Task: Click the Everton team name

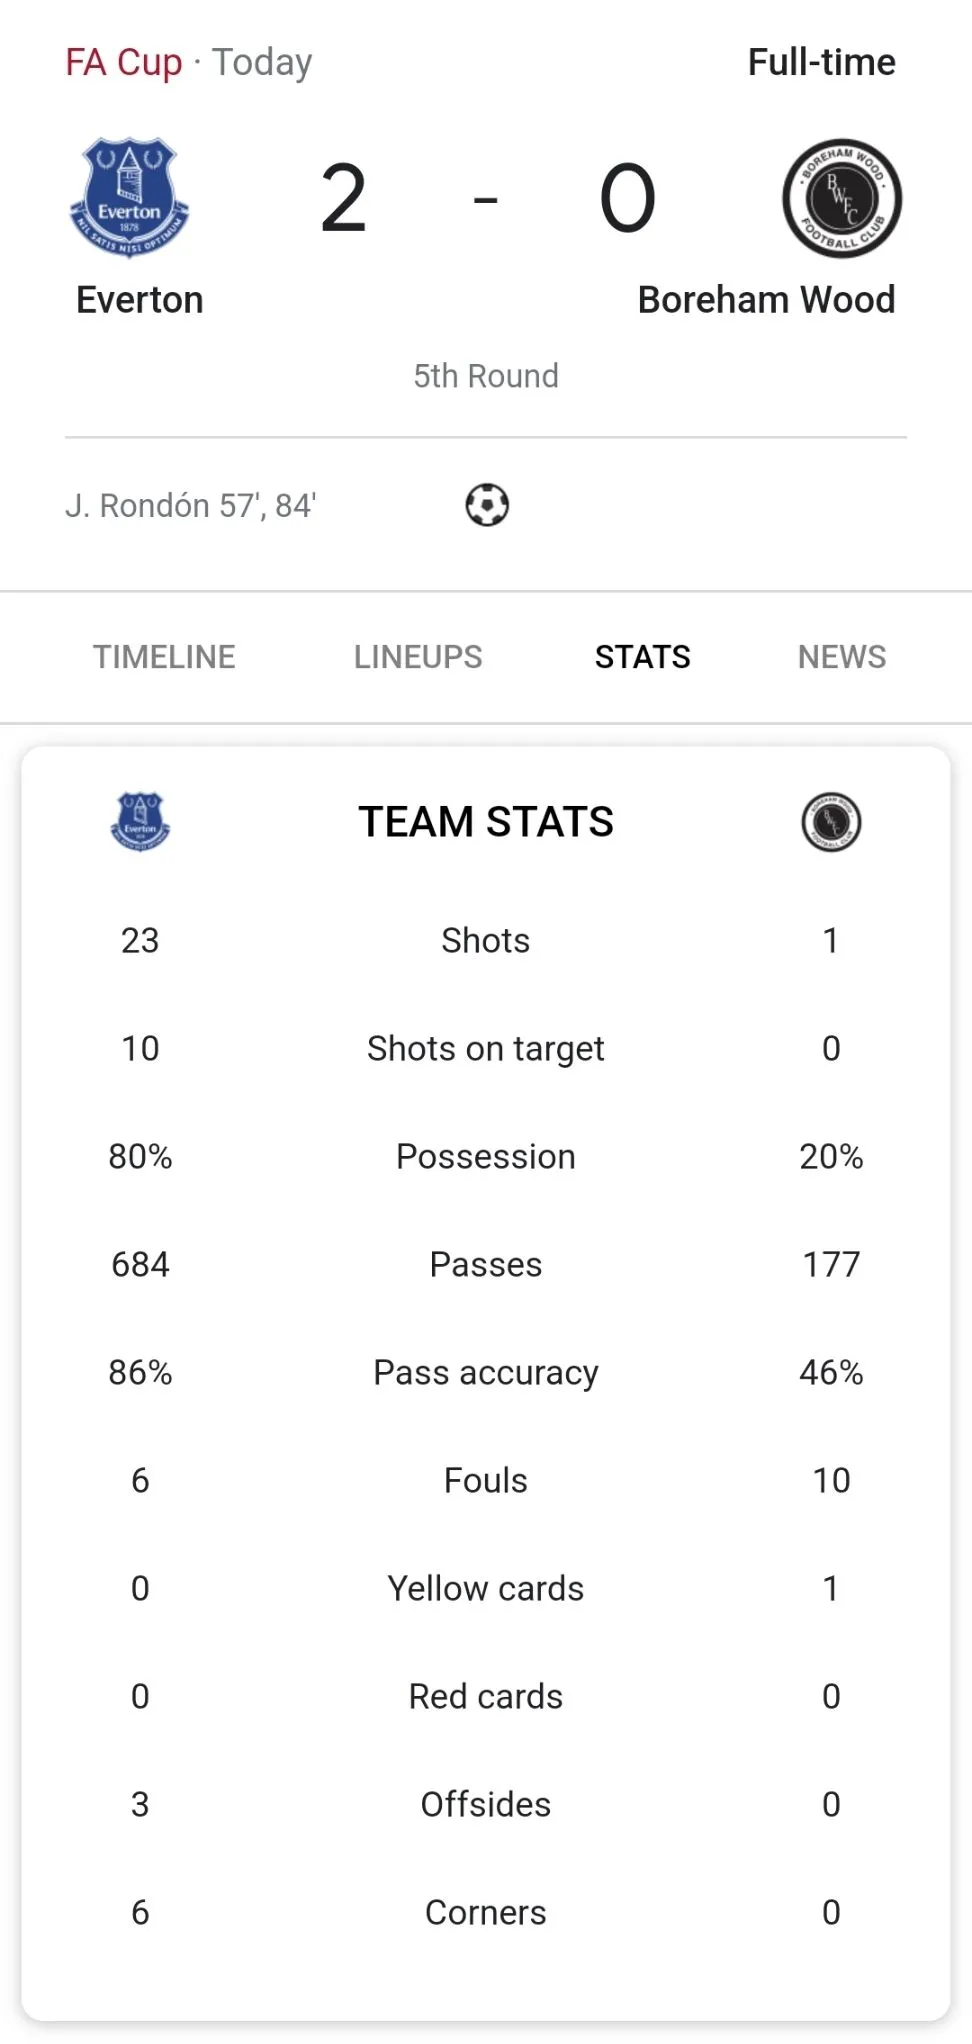Action: (140, 300)
